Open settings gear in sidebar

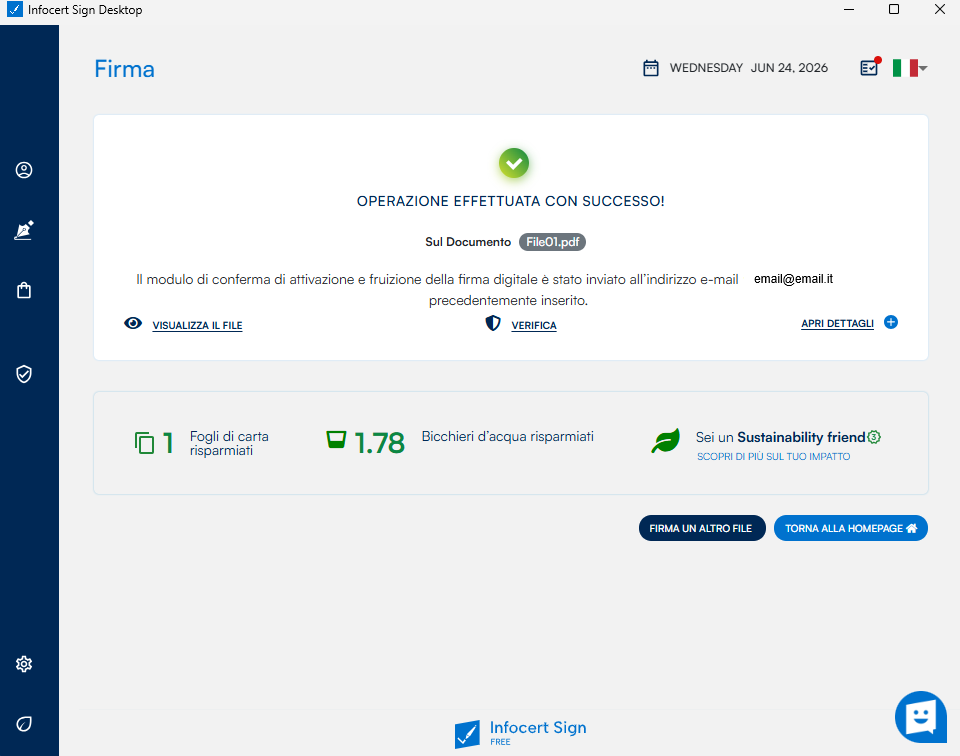[24, 664]
